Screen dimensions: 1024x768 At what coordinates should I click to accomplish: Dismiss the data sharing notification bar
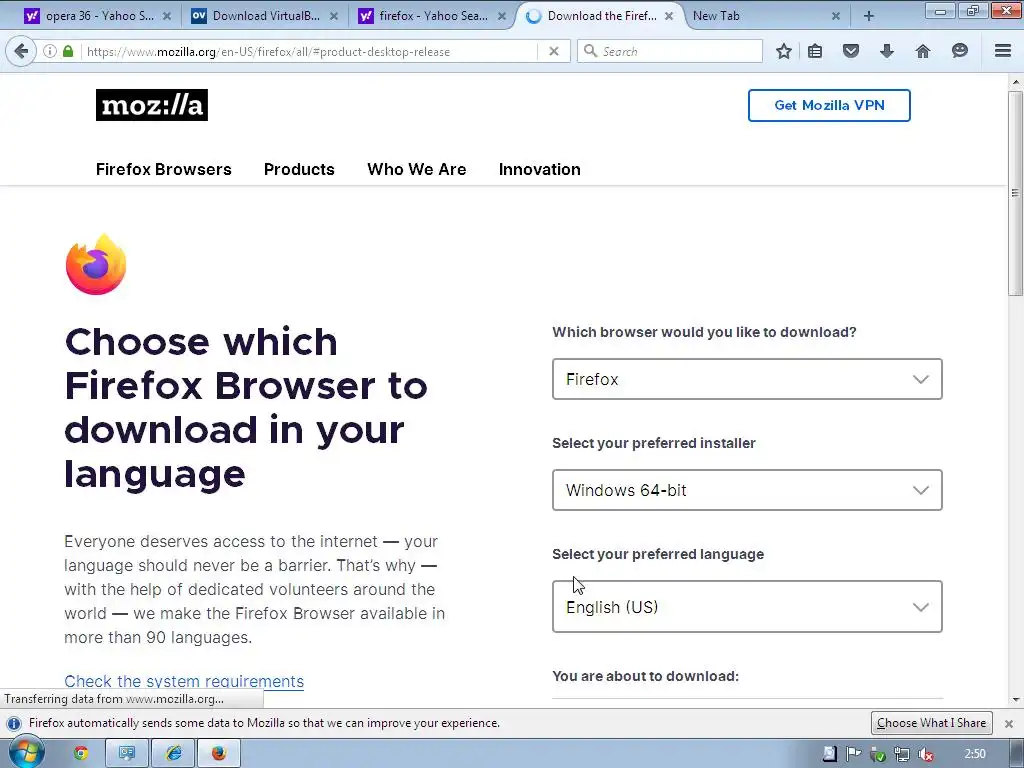click(x=1008, y=724)
